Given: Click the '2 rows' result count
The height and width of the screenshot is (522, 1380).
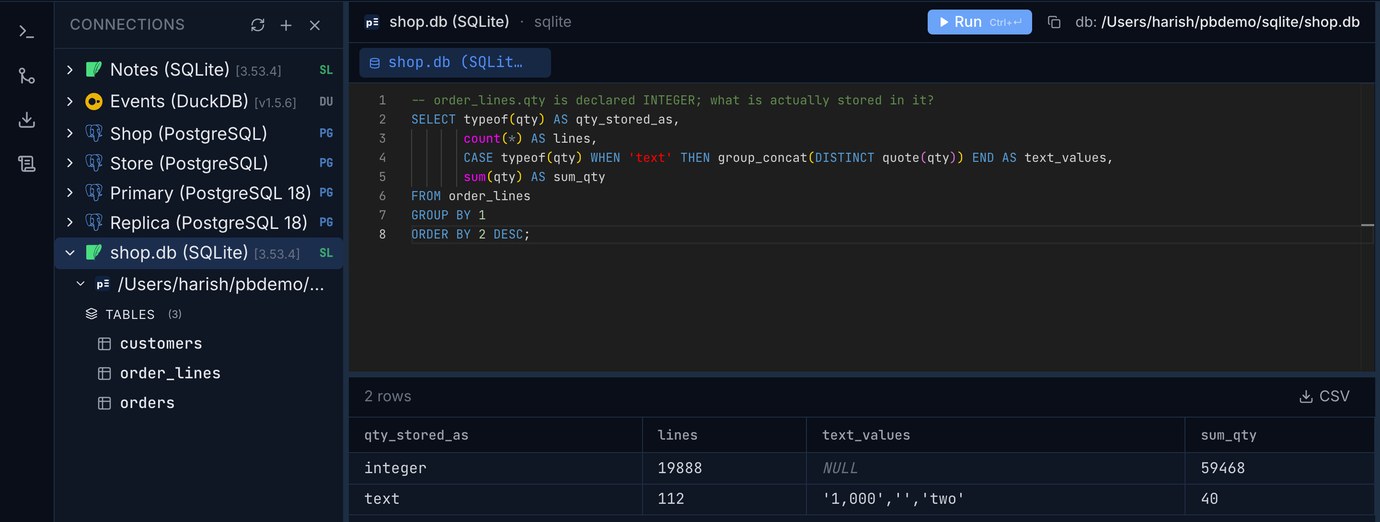Looking at the screenshot, I should click(388, 396).
